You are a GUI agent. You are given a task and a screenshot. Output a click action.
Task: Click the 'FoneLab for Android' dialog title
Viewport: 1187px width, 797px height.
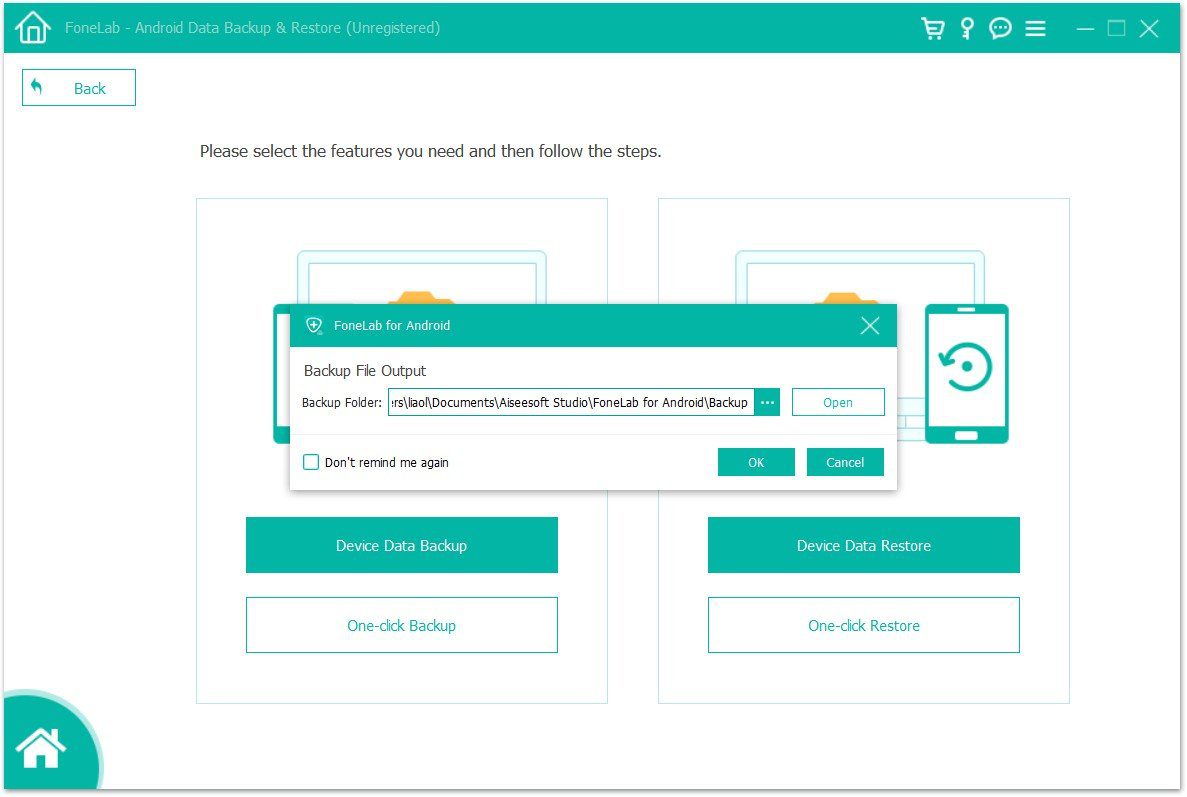[x=392, y=325]
